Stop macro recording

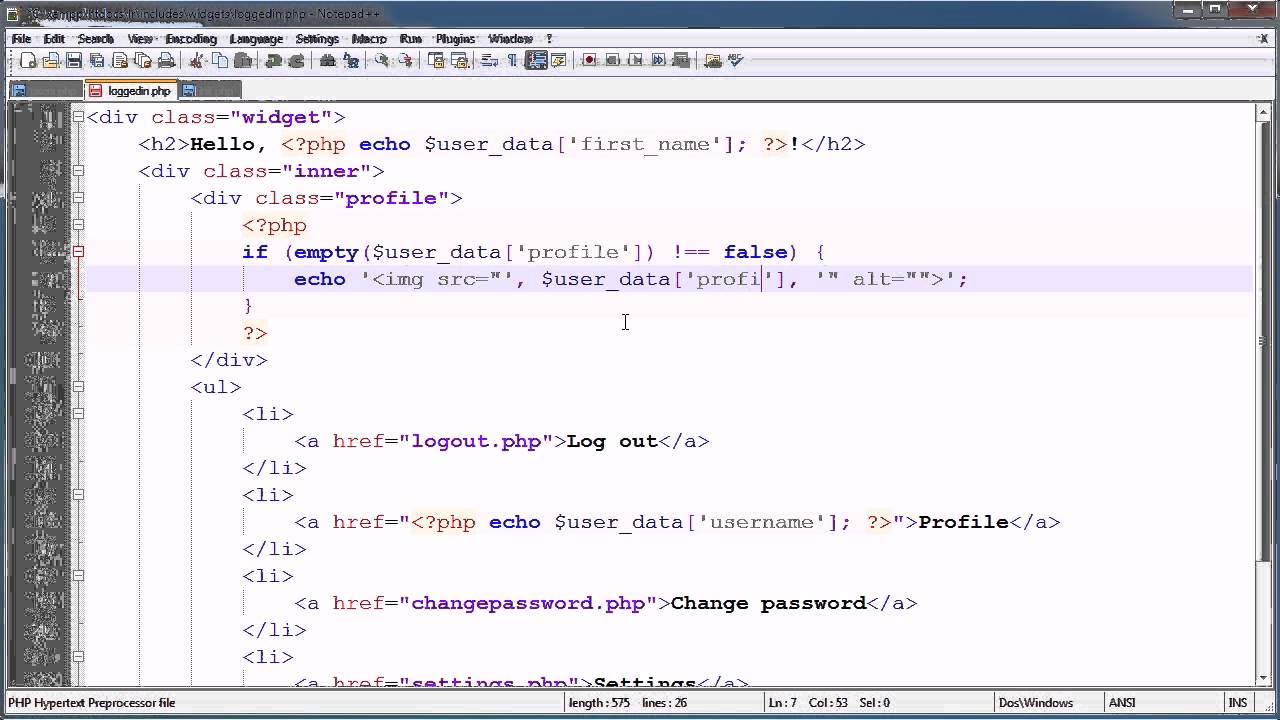tap(613, 61)
